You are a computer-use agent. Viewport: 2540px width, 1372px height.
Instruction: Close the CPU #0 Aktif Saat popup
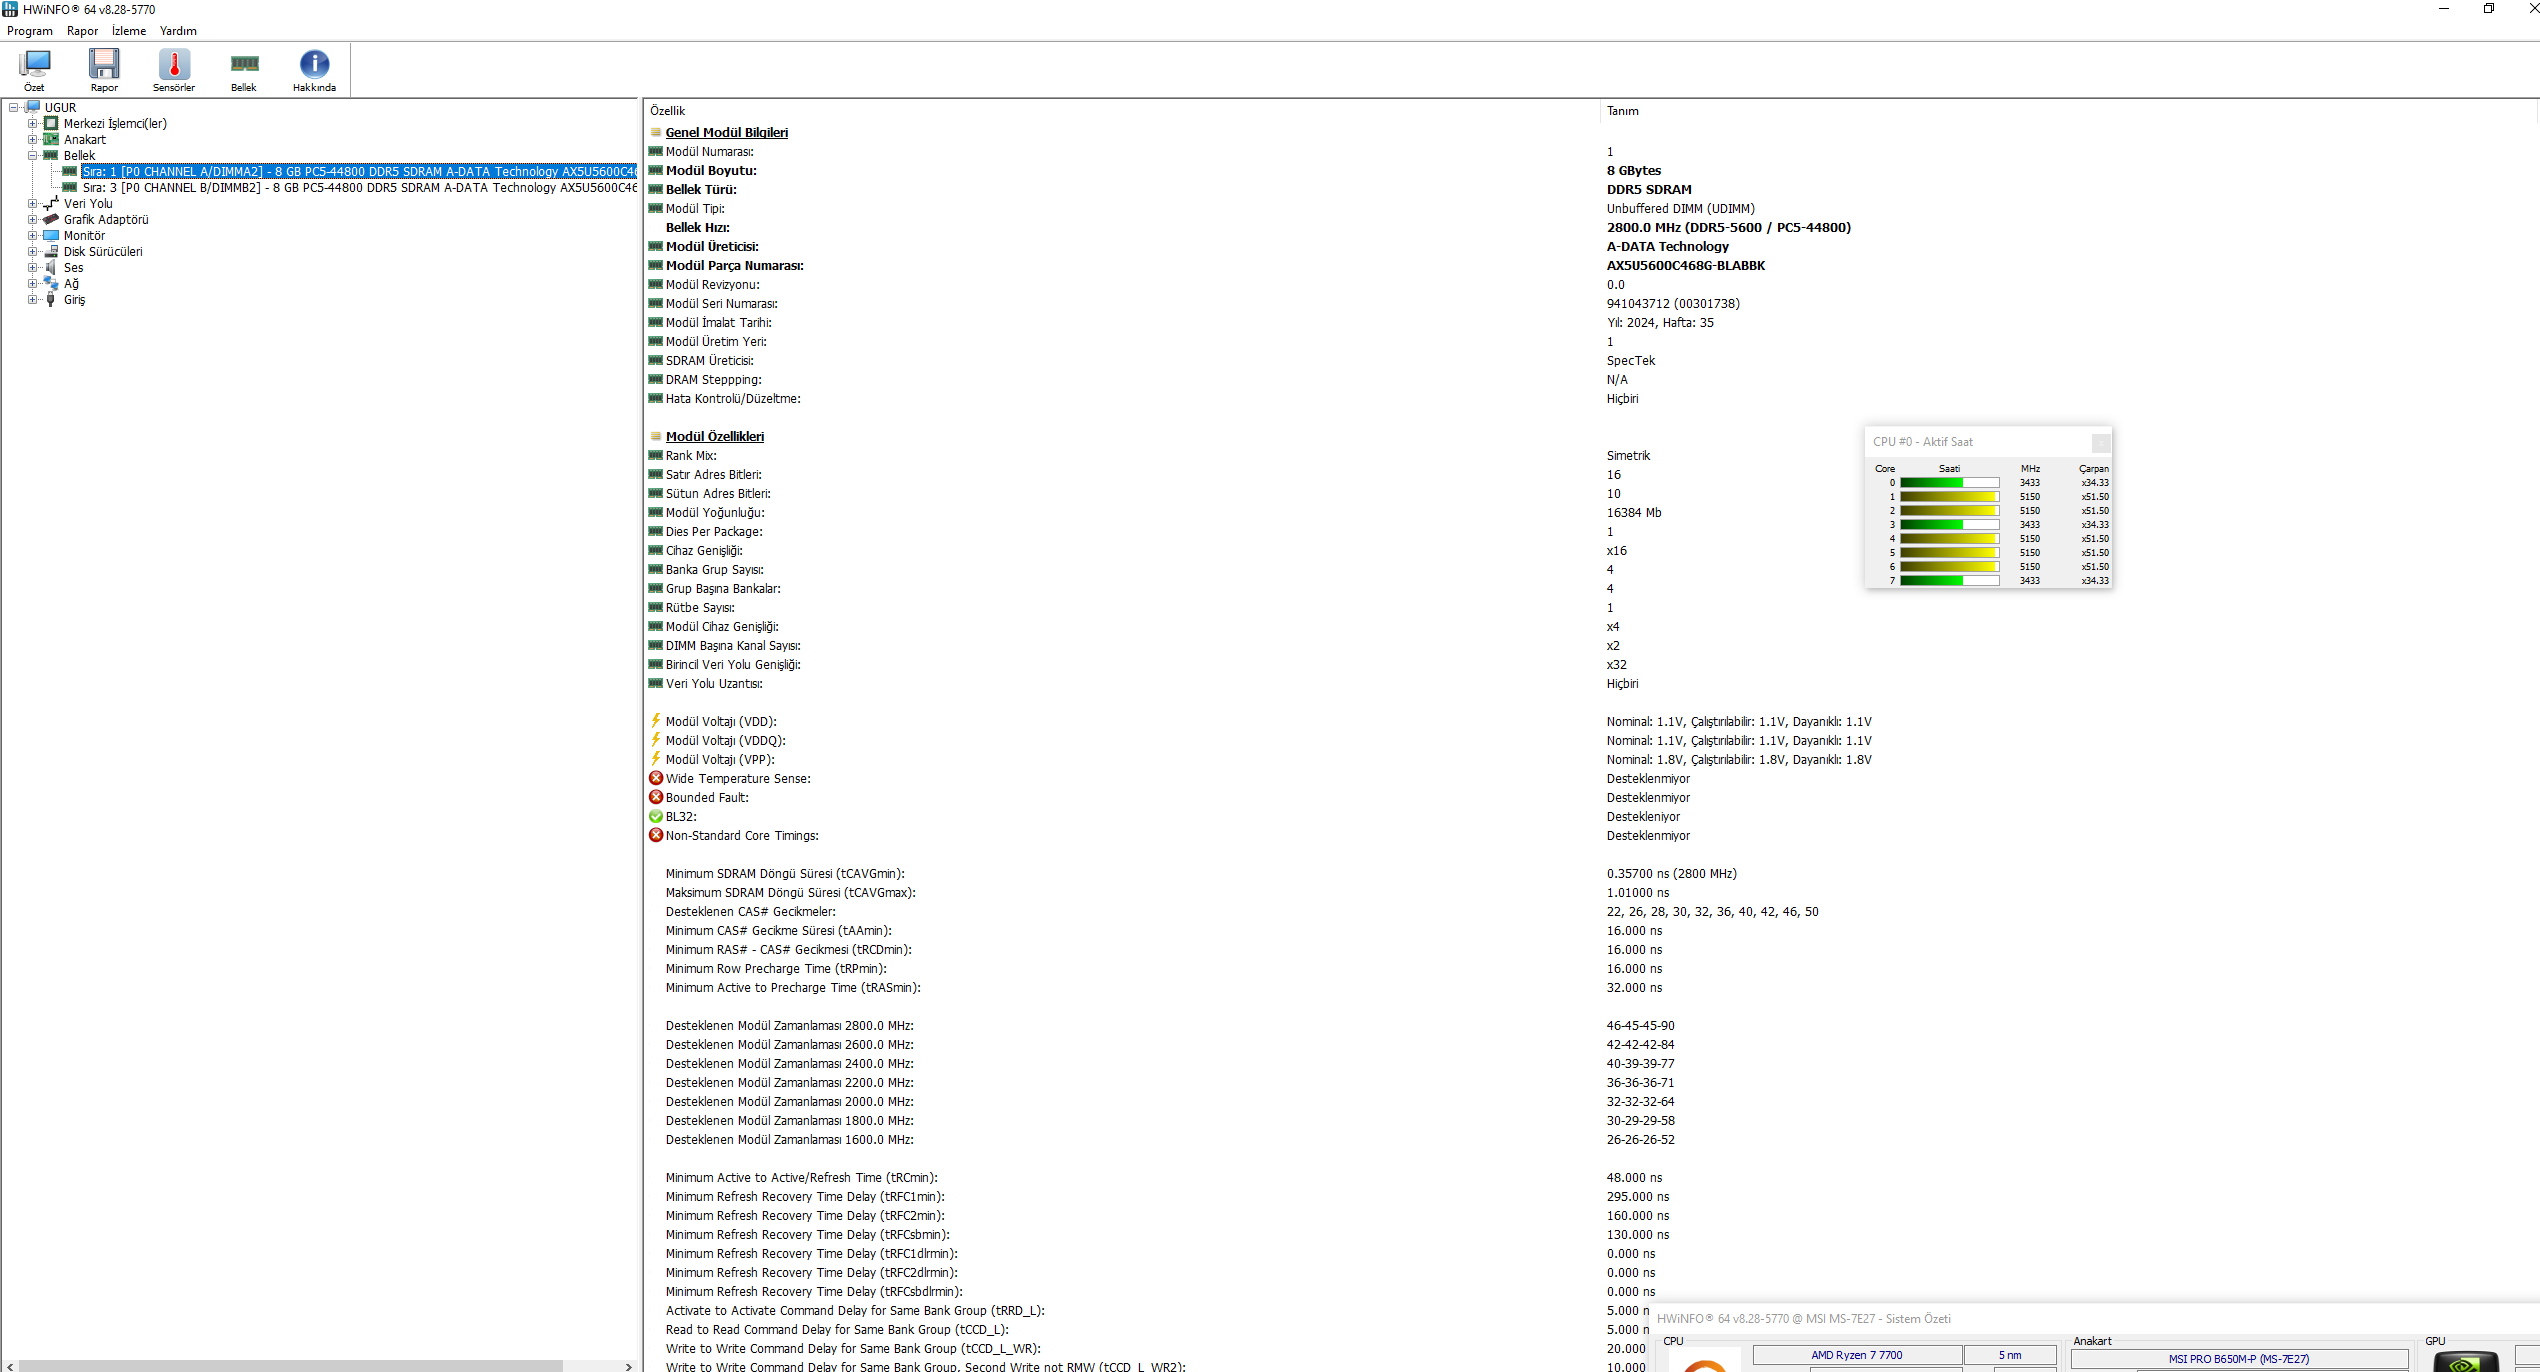(x=2100, y=442)
